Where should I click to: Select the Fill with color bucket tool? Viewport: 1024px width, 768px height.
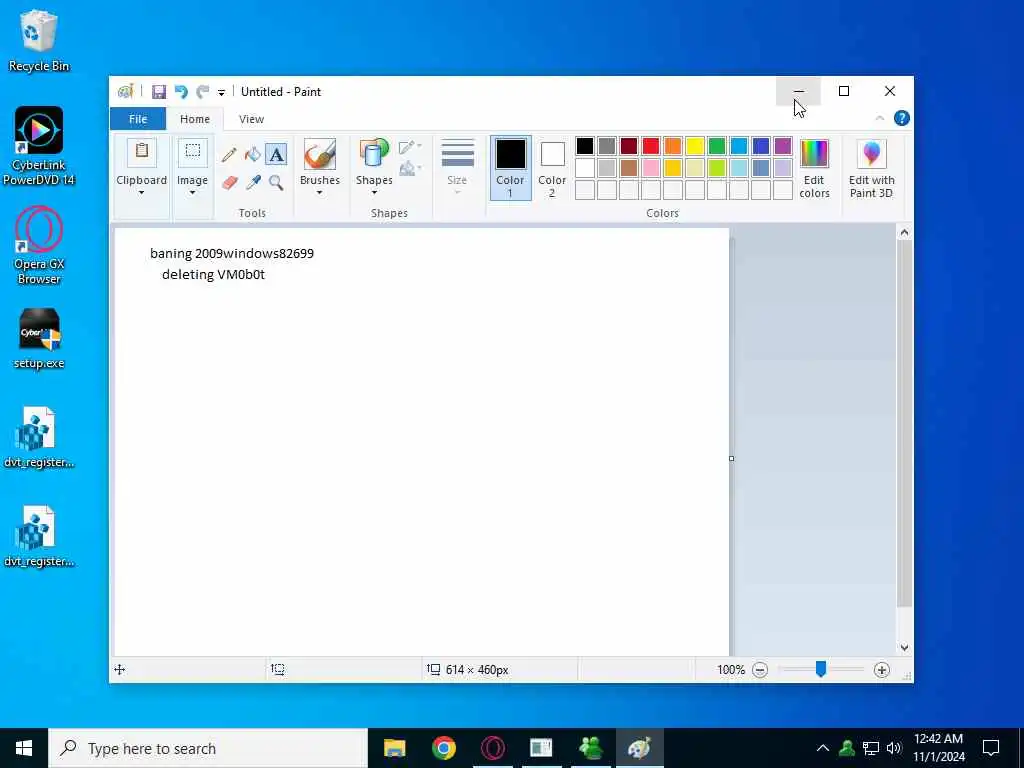tap(253, 155)
